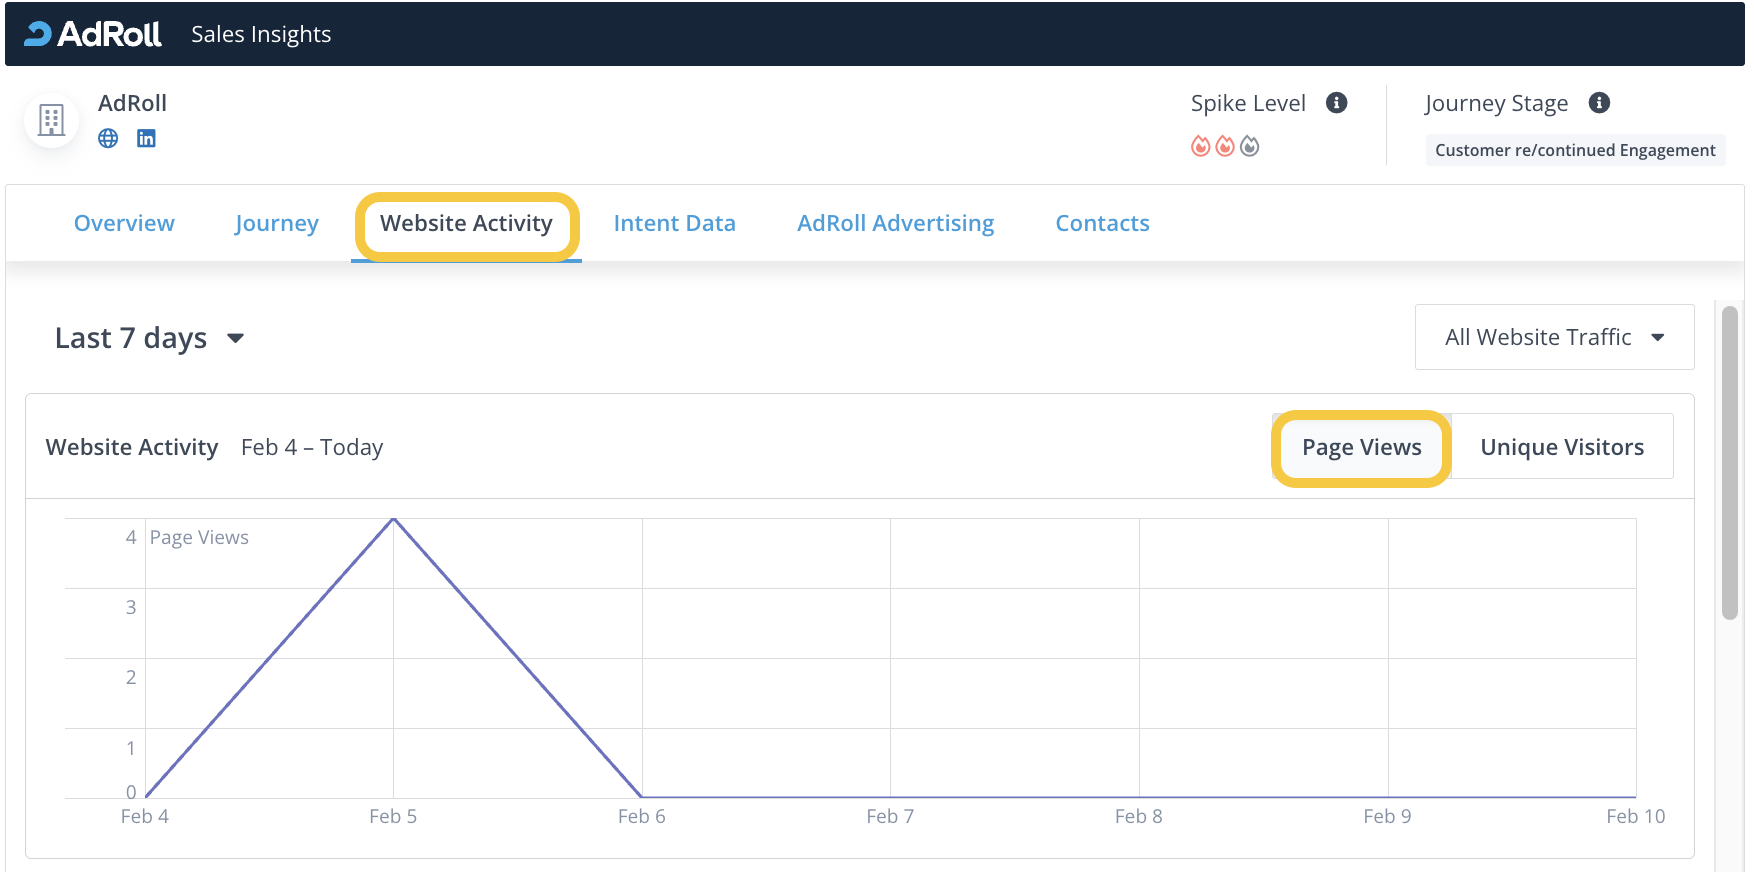Open the AdRoll Advertising tab
The width and height of the screenshot is (1754, 872).
[895, 223]
